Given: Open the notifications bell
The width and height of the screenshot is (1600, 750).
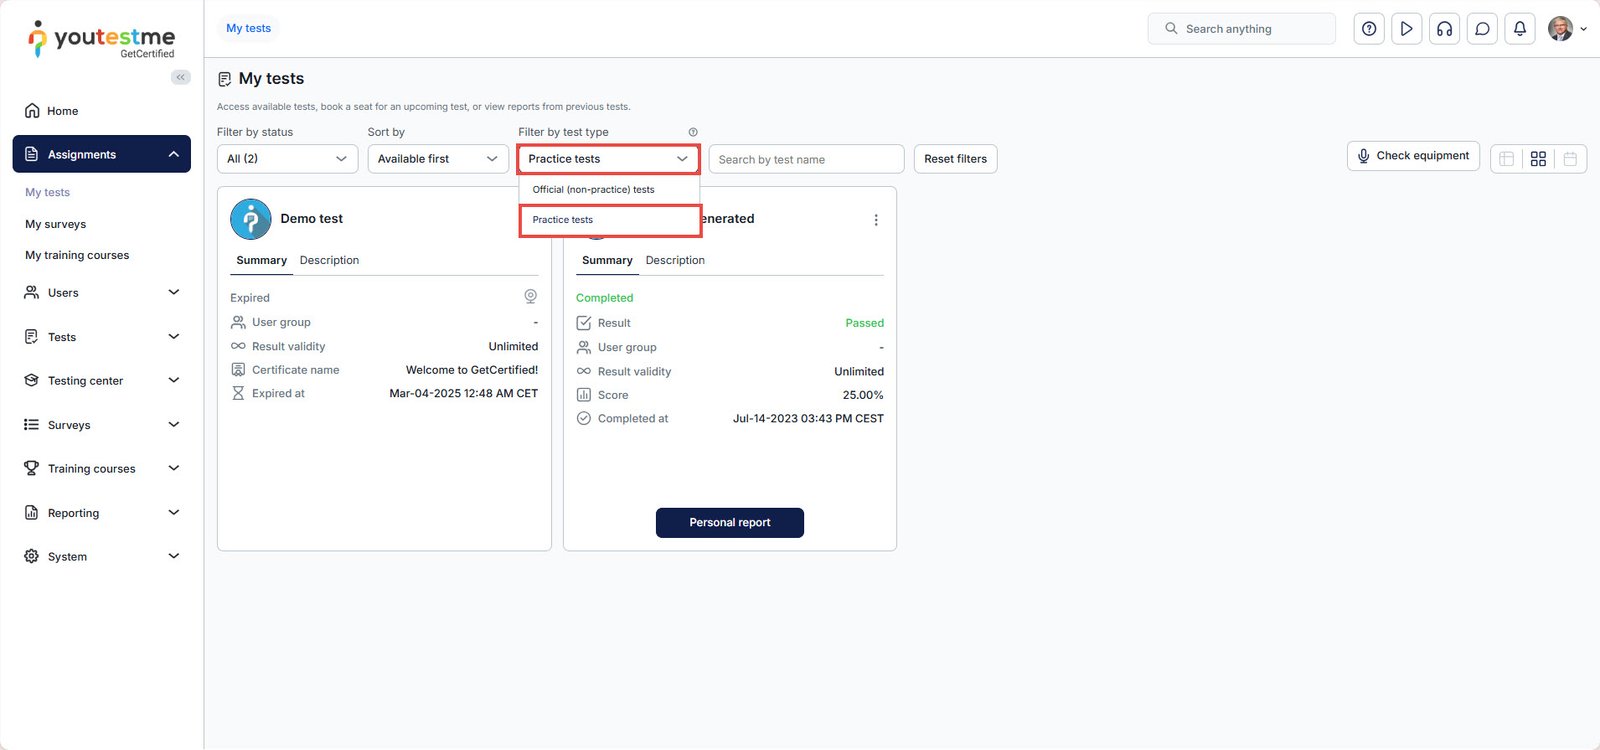Looking at the screenshot, I should point(1520,29).
